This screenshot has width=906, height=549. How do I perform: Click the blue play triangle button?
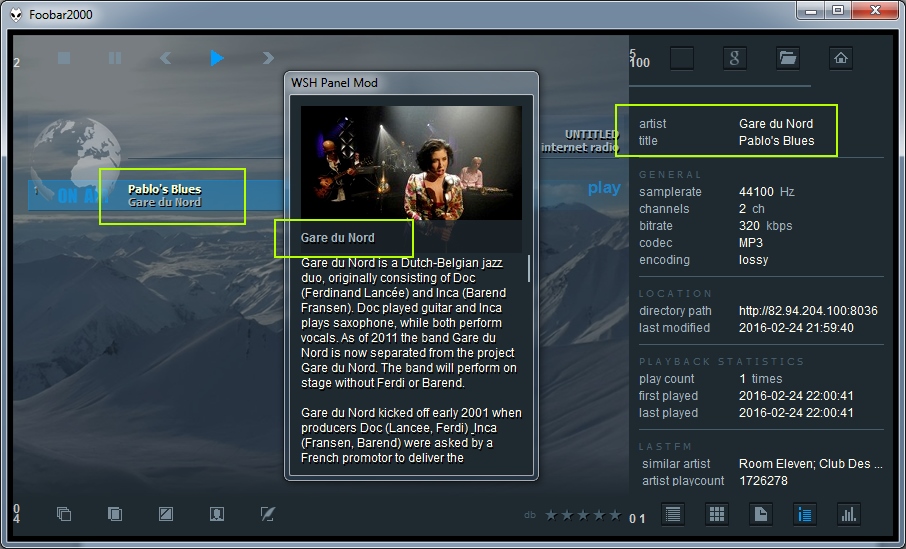(x=217, y=58)
